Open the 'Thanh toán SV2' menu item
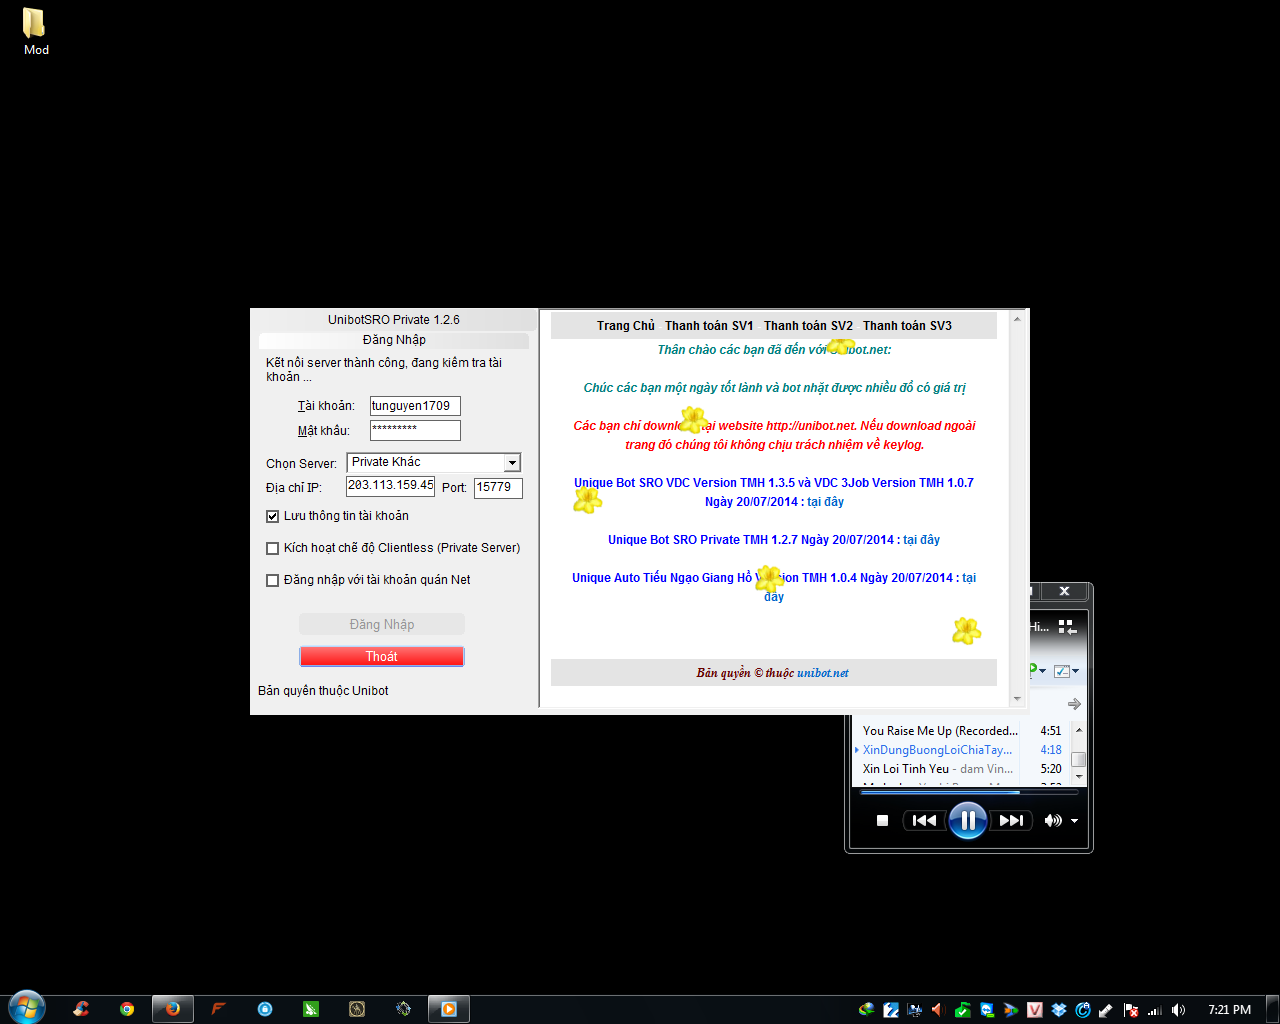Viewport: 1280px width, 1024px height. (x=809, y=326)
